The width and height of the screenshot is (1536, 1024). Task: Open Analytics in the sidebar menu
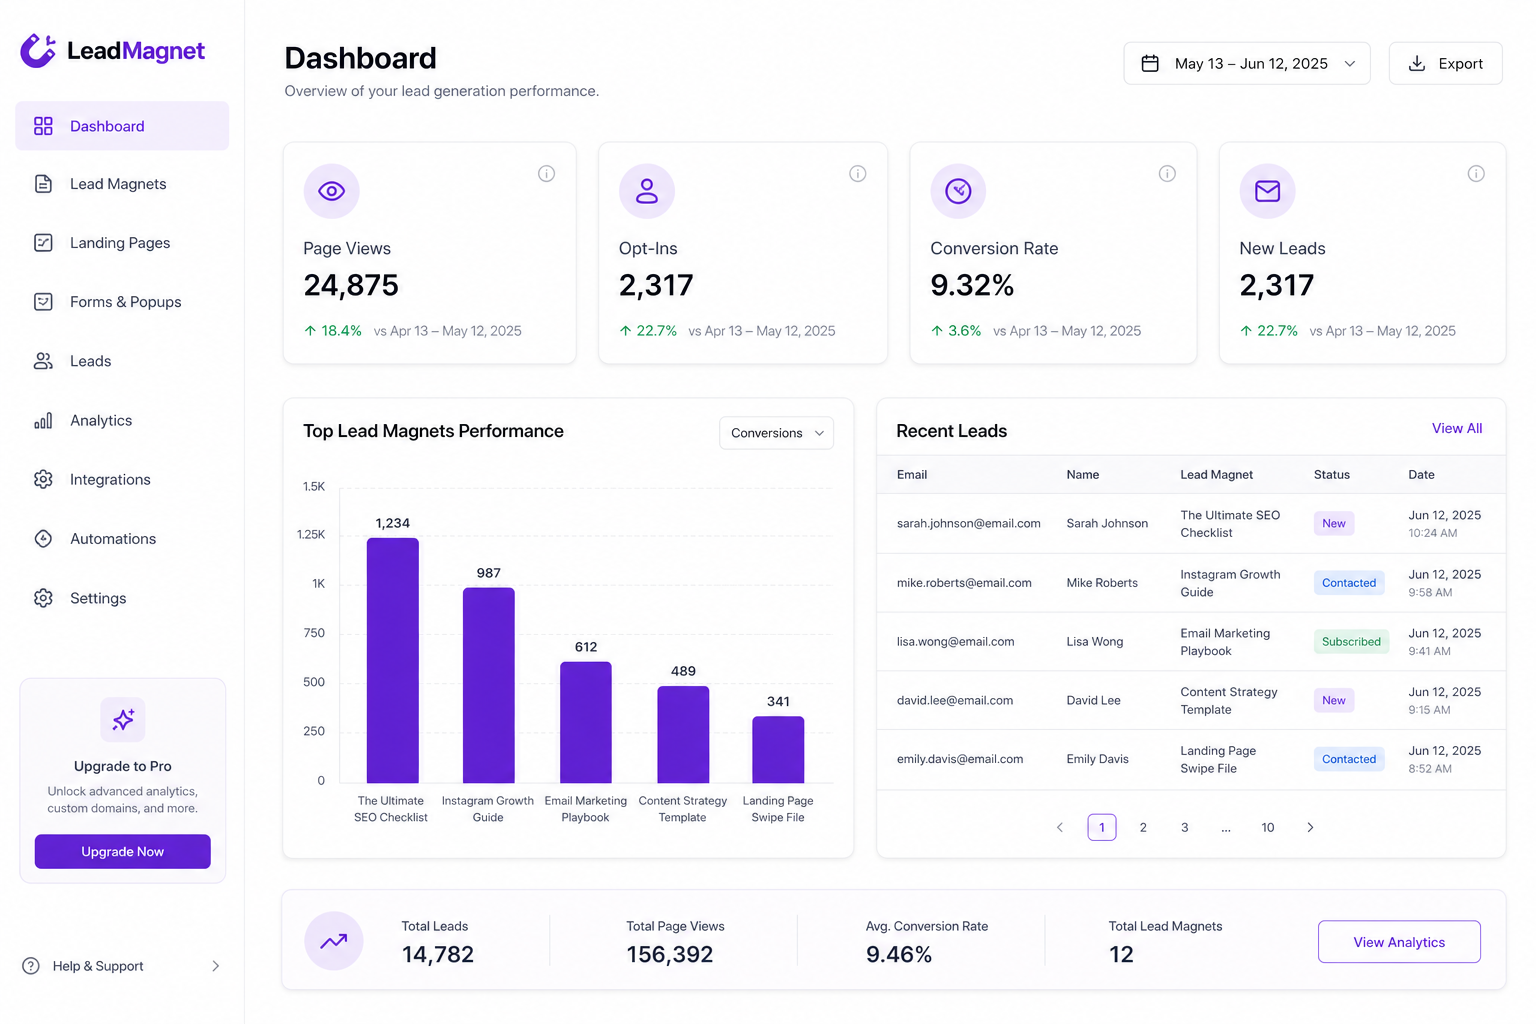click(x=122, y=420)
